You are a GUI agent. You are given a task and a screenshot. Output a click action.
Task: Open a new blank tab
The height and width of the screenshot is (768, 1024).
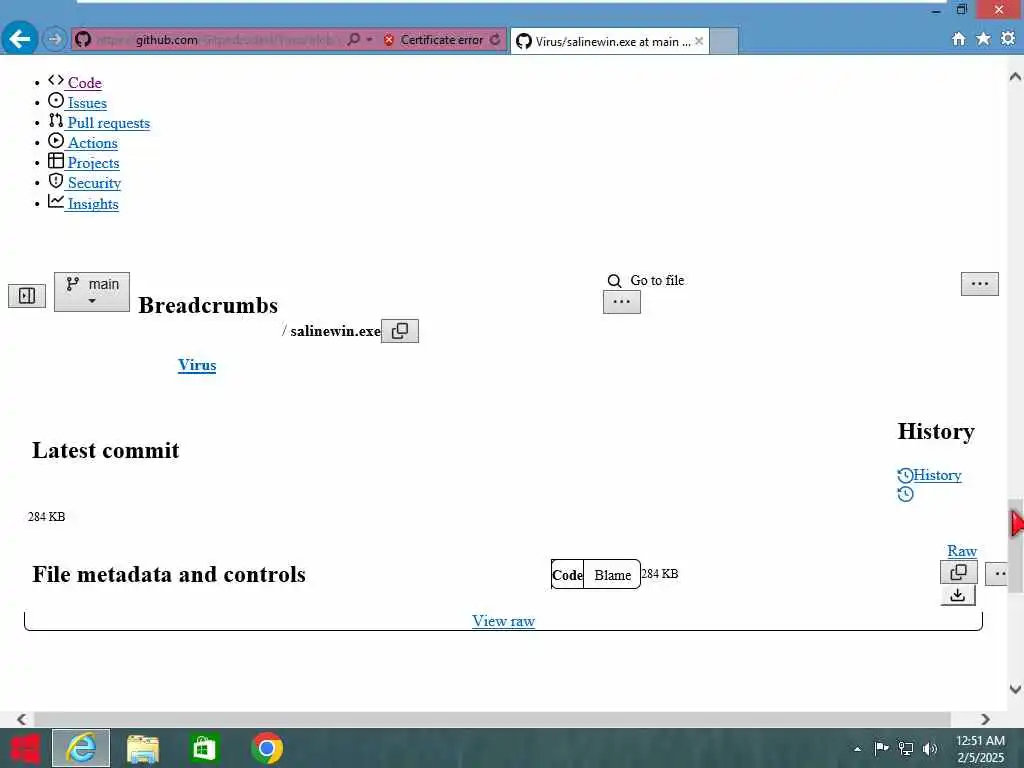pyautogui.click(x=724, y=41)
